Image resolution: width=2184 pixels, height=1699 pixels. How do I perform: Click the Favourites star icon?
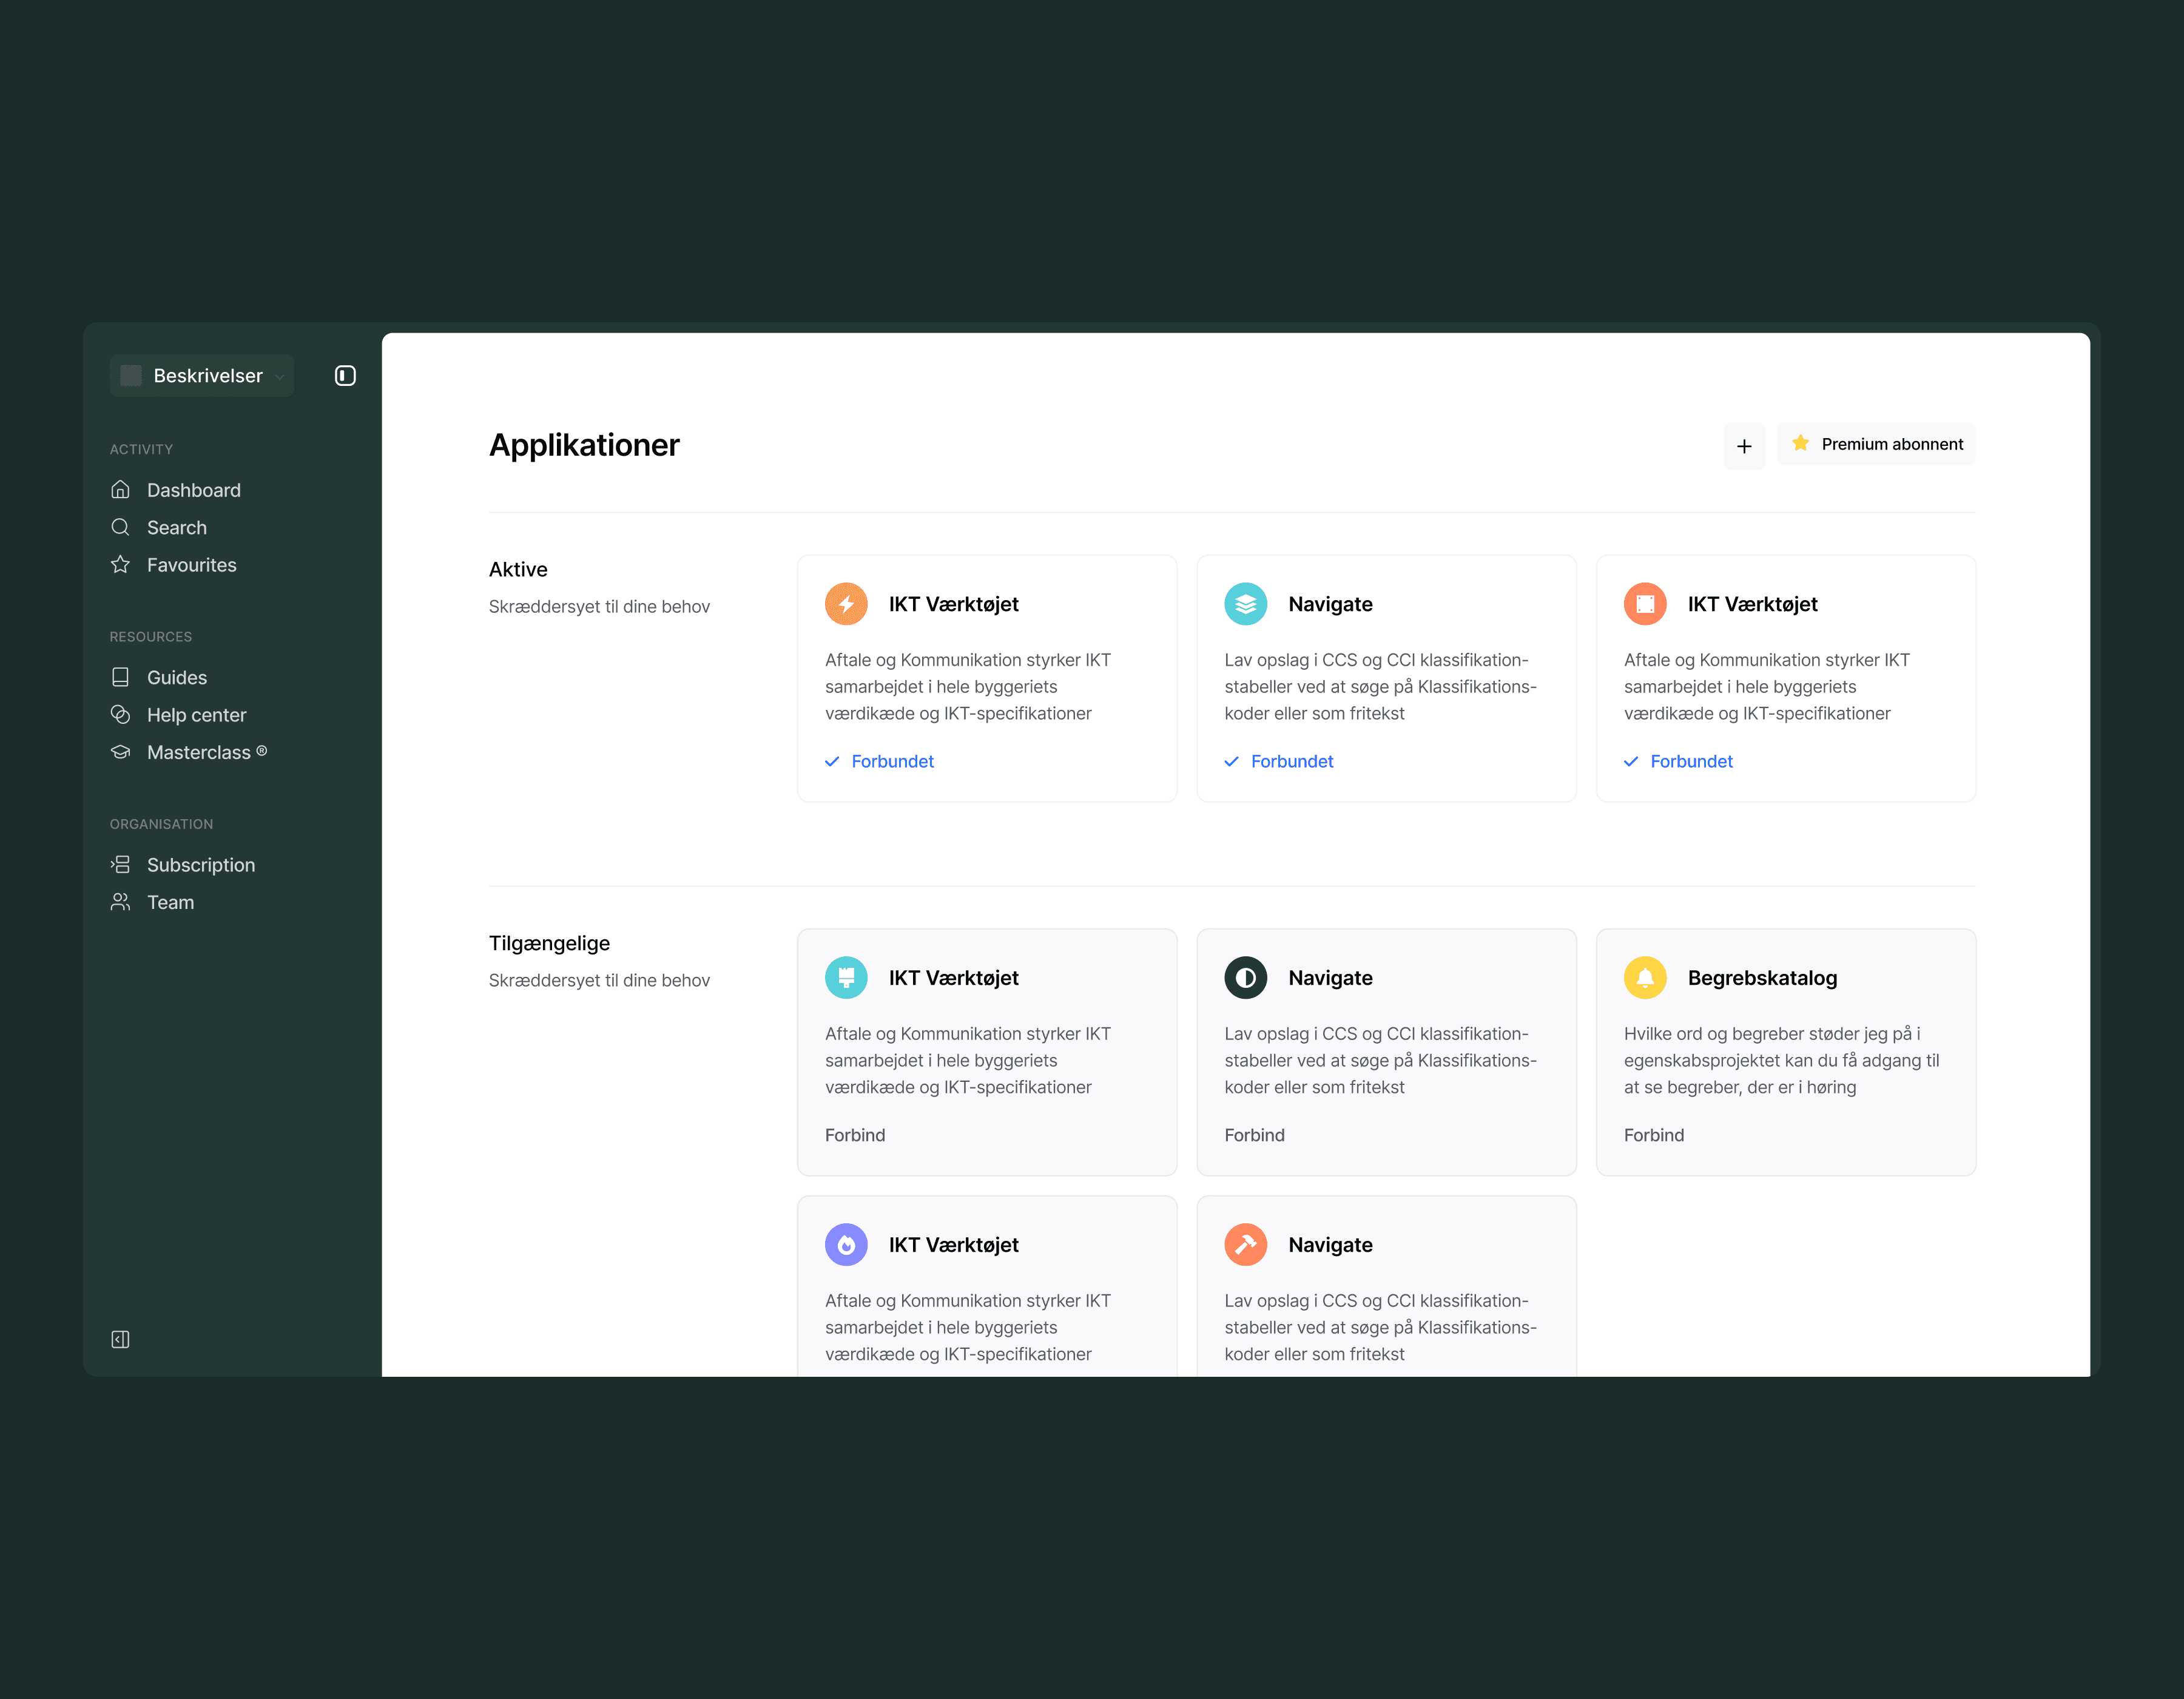(121, 565)
